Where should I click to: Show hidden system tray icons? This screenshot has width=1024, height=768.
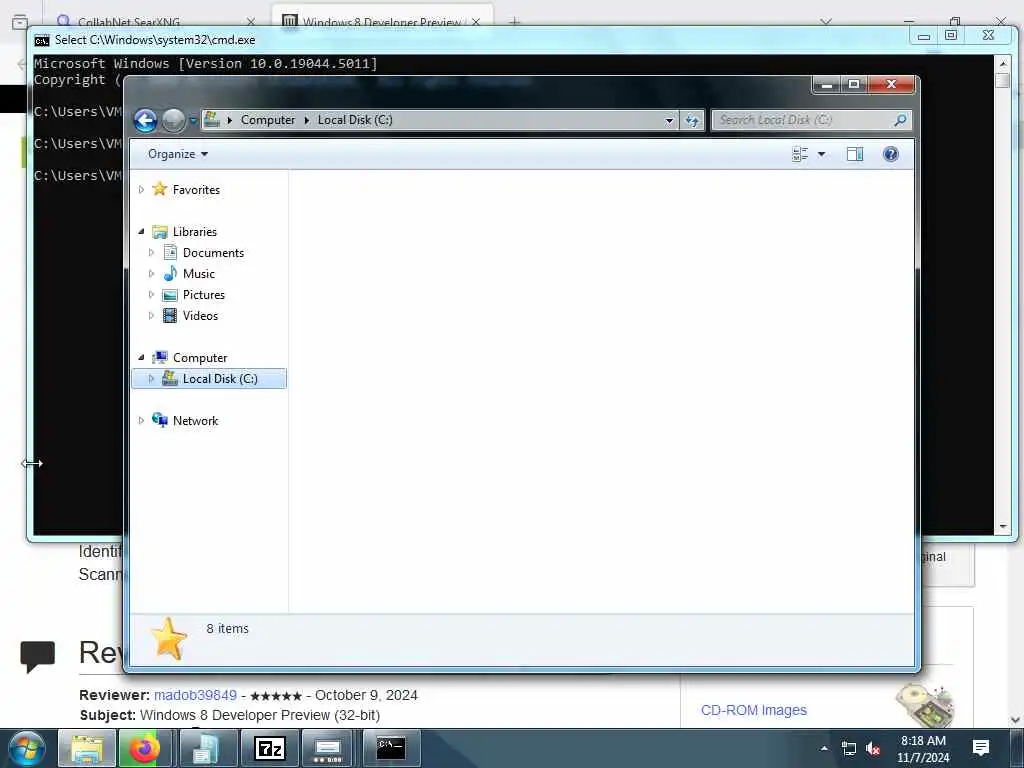(824, 748)
